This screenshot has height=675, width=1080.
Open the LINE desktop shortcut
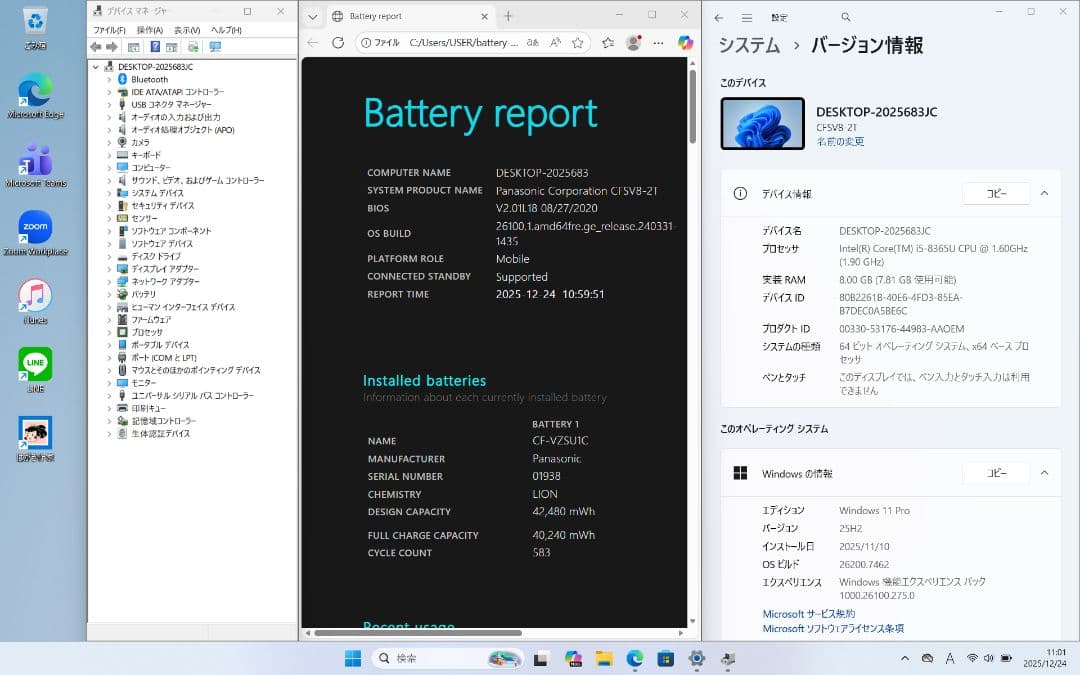[35, 370]
